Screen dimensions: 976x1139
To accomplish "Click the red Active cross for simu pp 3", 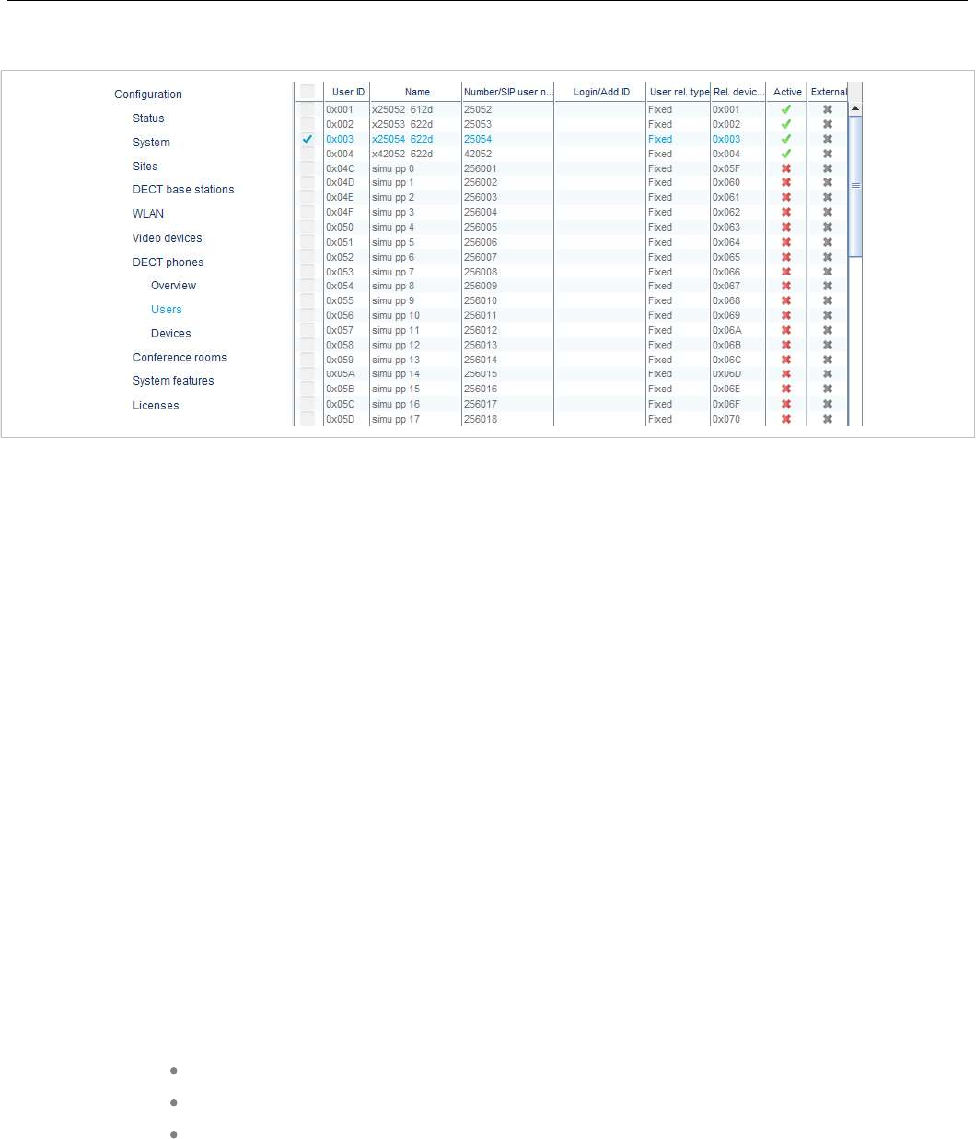I will [x=786, y=213].
